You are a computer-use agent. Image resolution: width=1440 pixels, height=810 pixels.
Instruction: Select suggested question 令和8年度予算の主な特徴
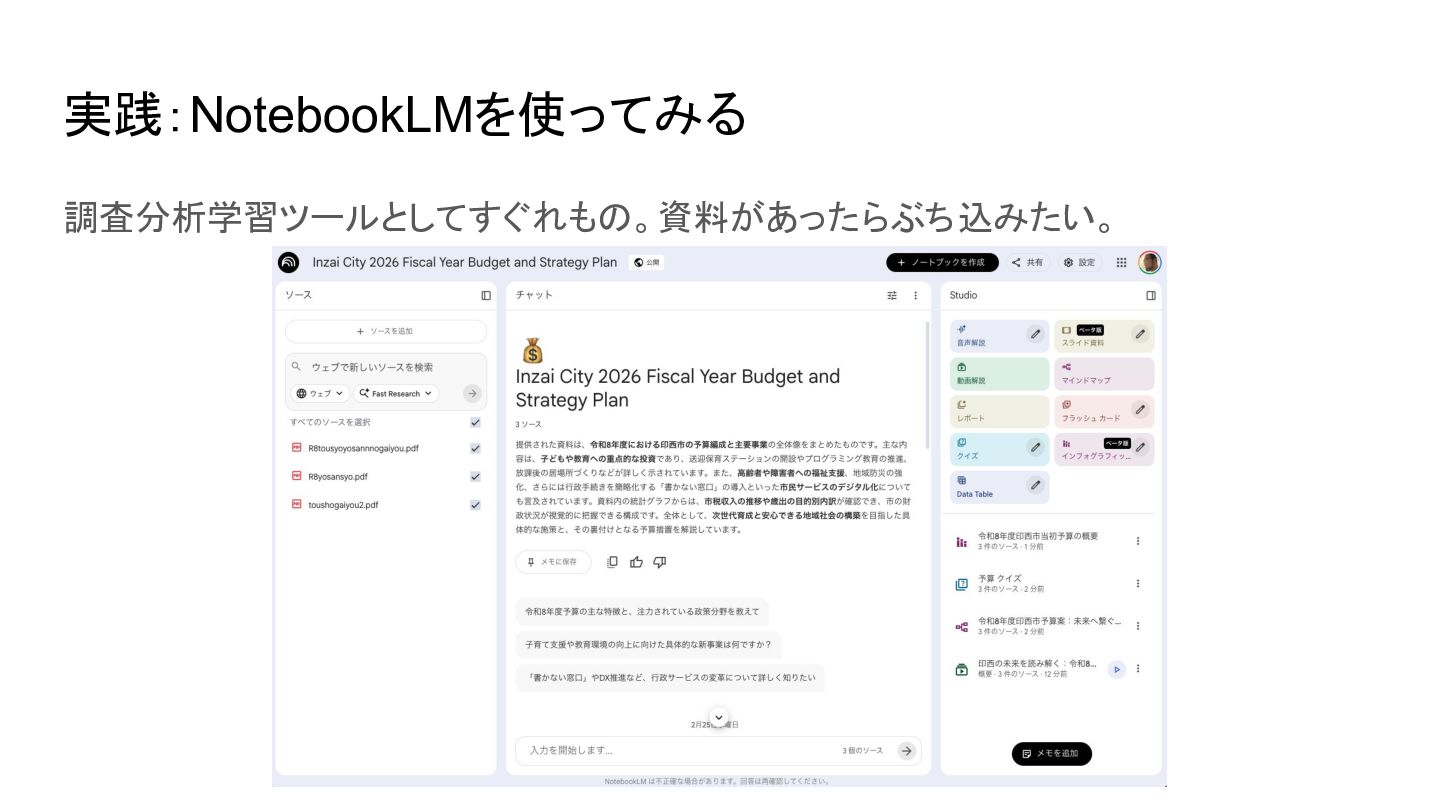pos(642,611)
